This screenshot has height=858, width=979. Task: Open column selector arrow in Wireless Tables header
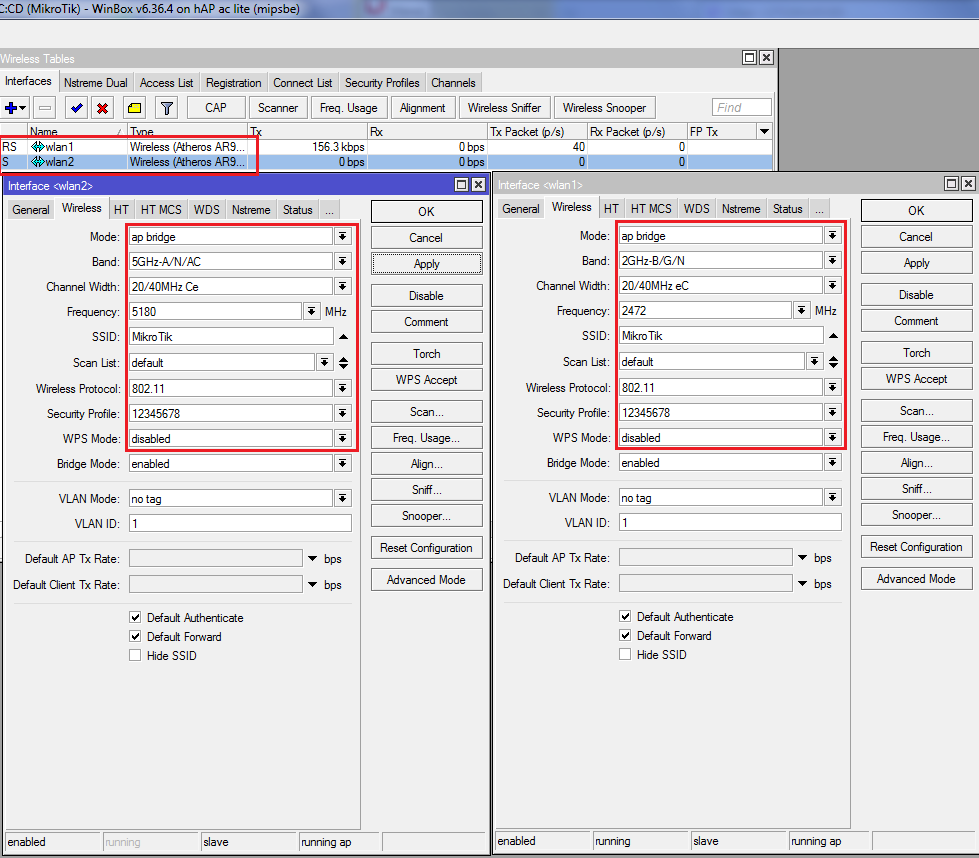pyautogui.click(x=764, y=131)
